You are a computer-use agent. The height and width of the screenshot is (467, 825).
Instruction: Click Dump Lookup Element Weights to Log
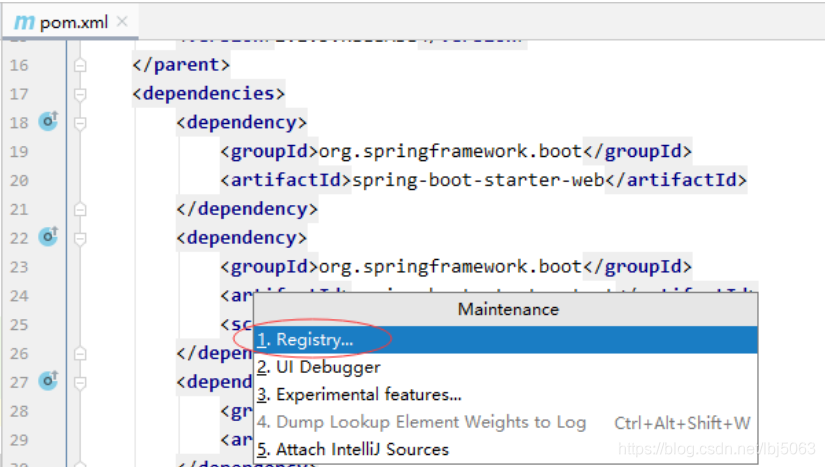[x=506, y=422]
